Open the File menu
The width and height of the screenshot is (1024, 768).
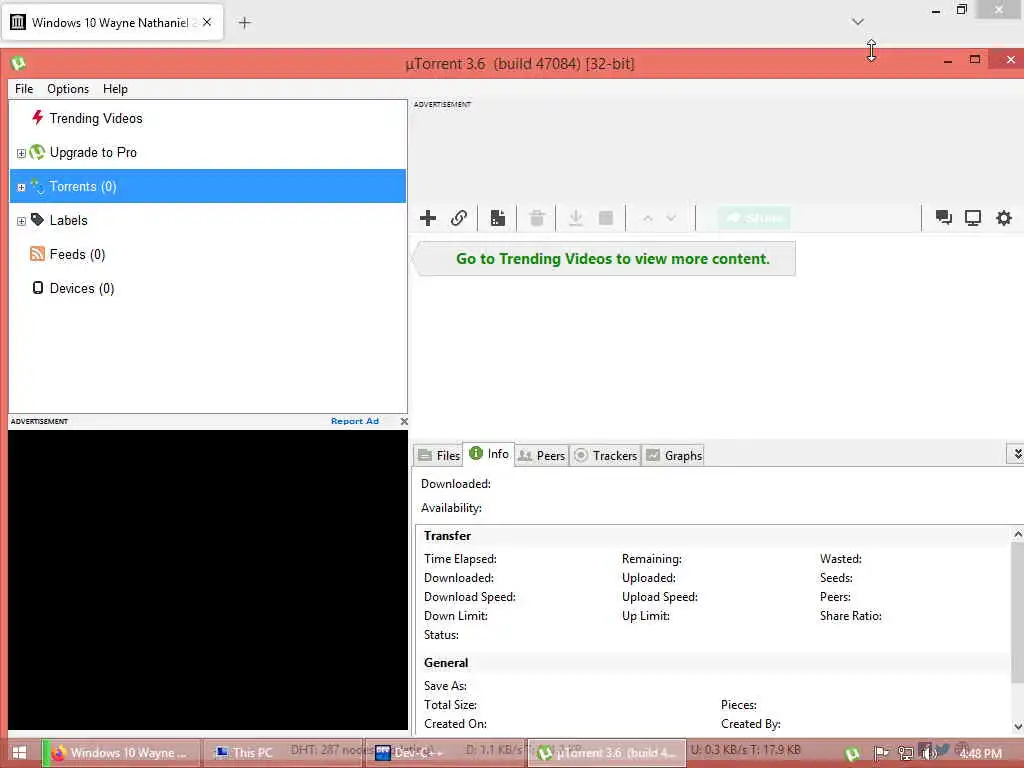[x=24, y=89]
